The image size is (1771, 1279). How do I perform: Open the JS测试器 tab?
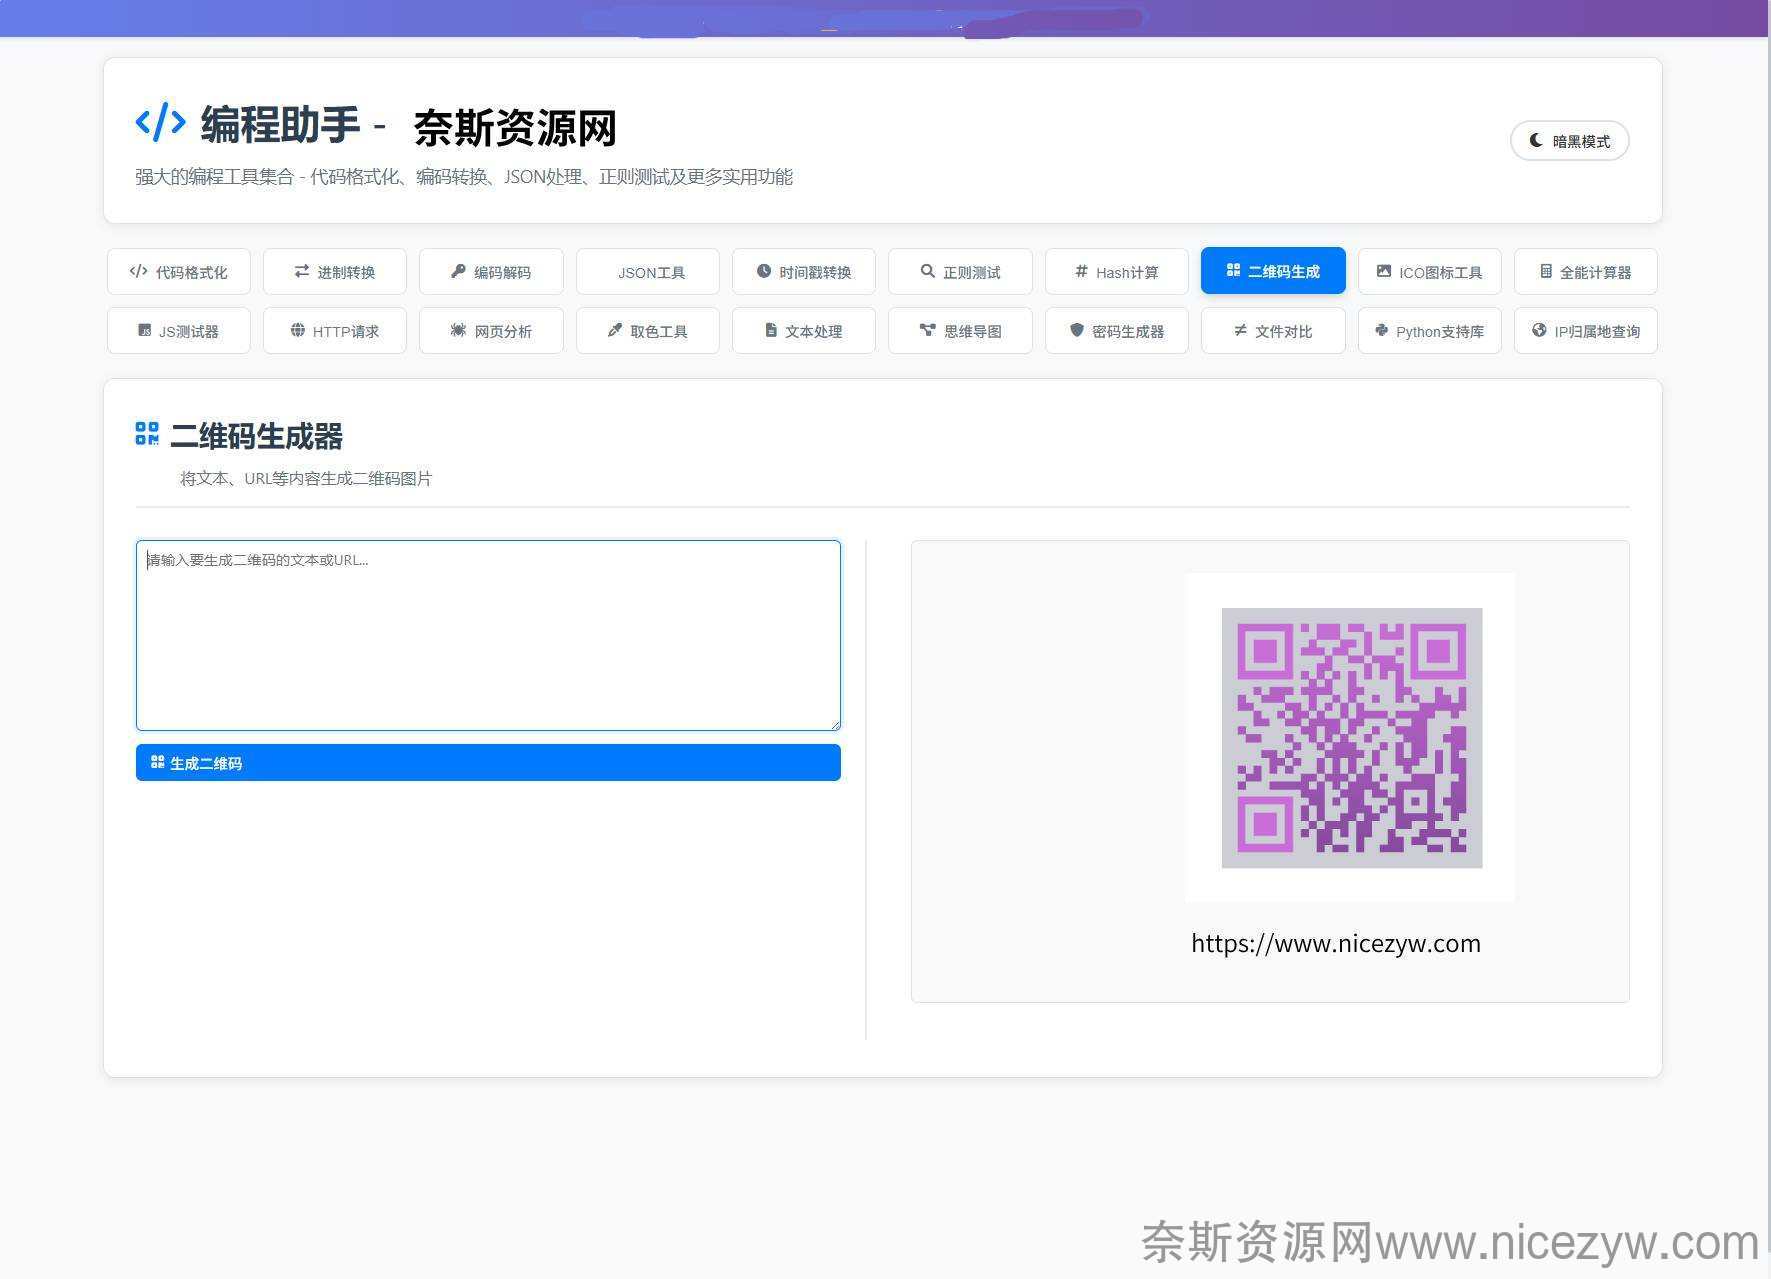[179, 330]
